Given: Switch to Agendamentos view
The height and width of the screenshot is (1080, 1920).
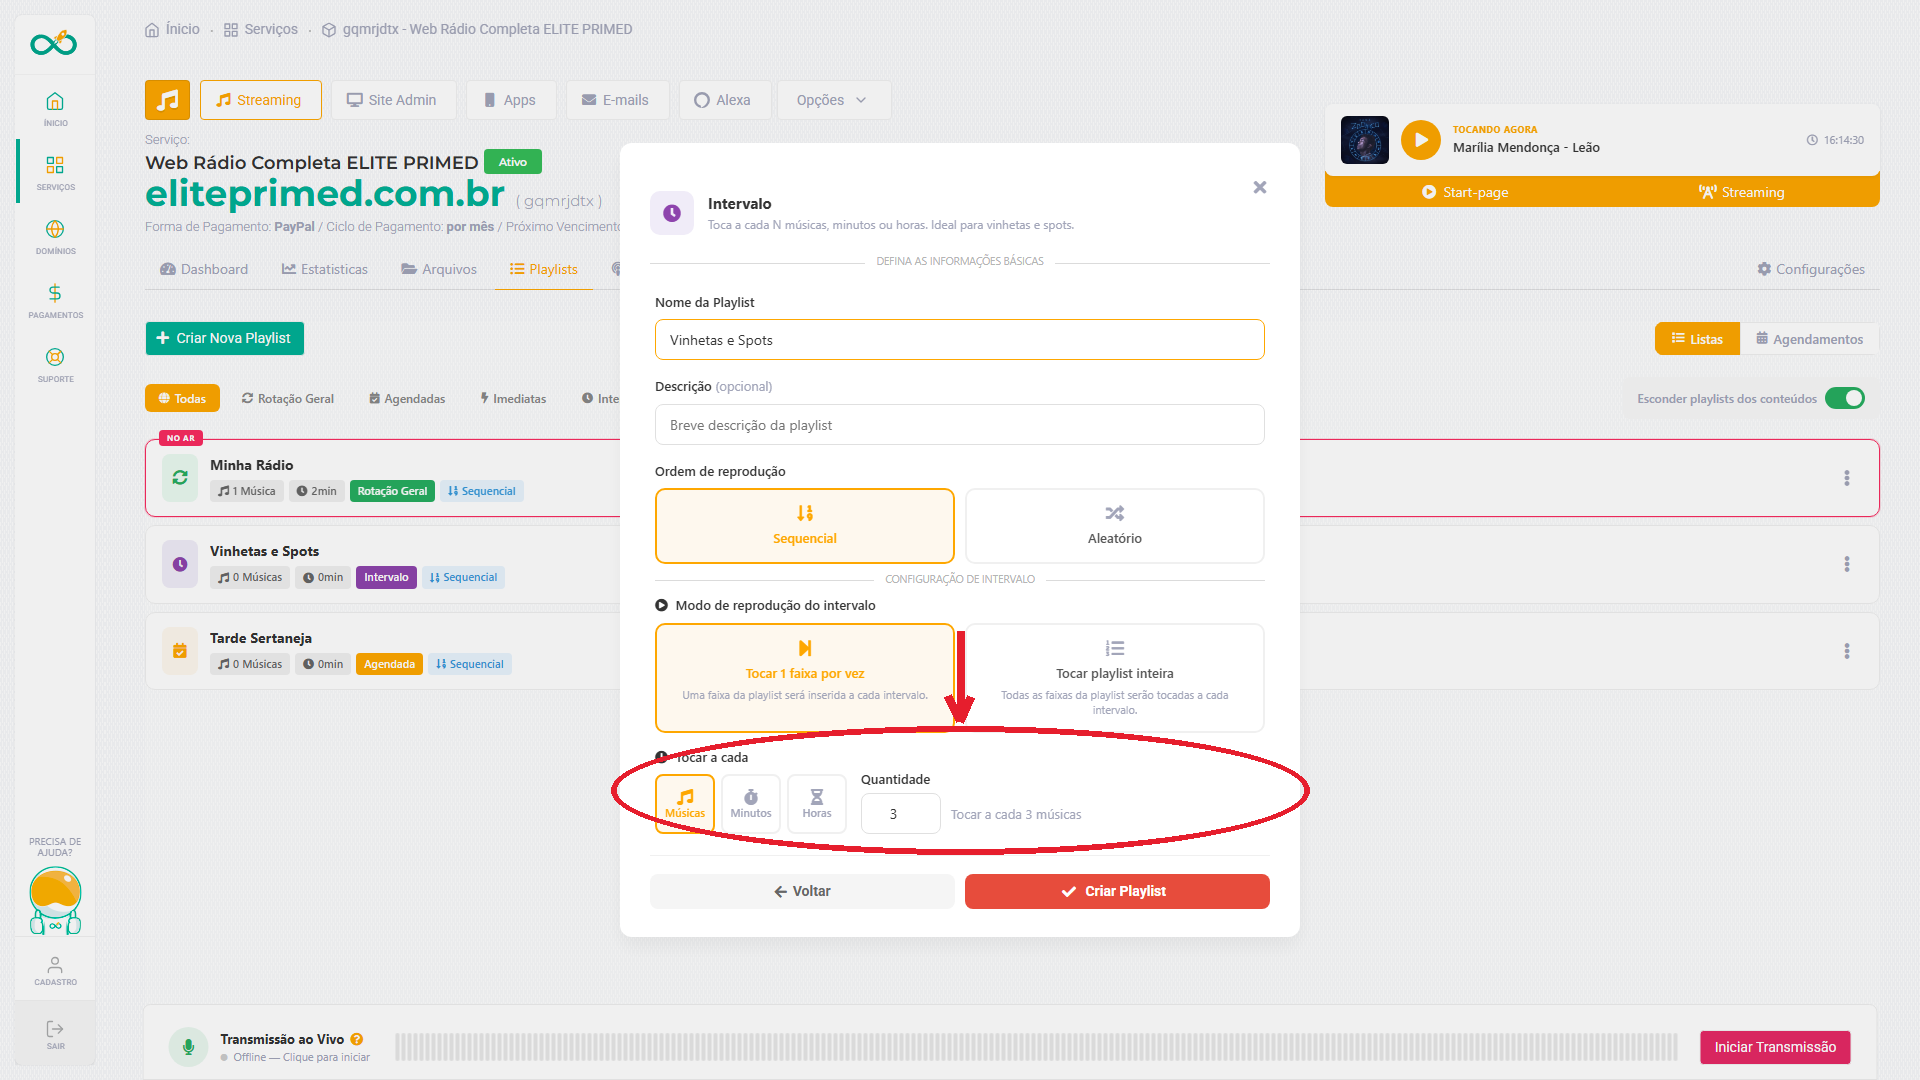Looking at the screenshot, I should click(1809, 339).
